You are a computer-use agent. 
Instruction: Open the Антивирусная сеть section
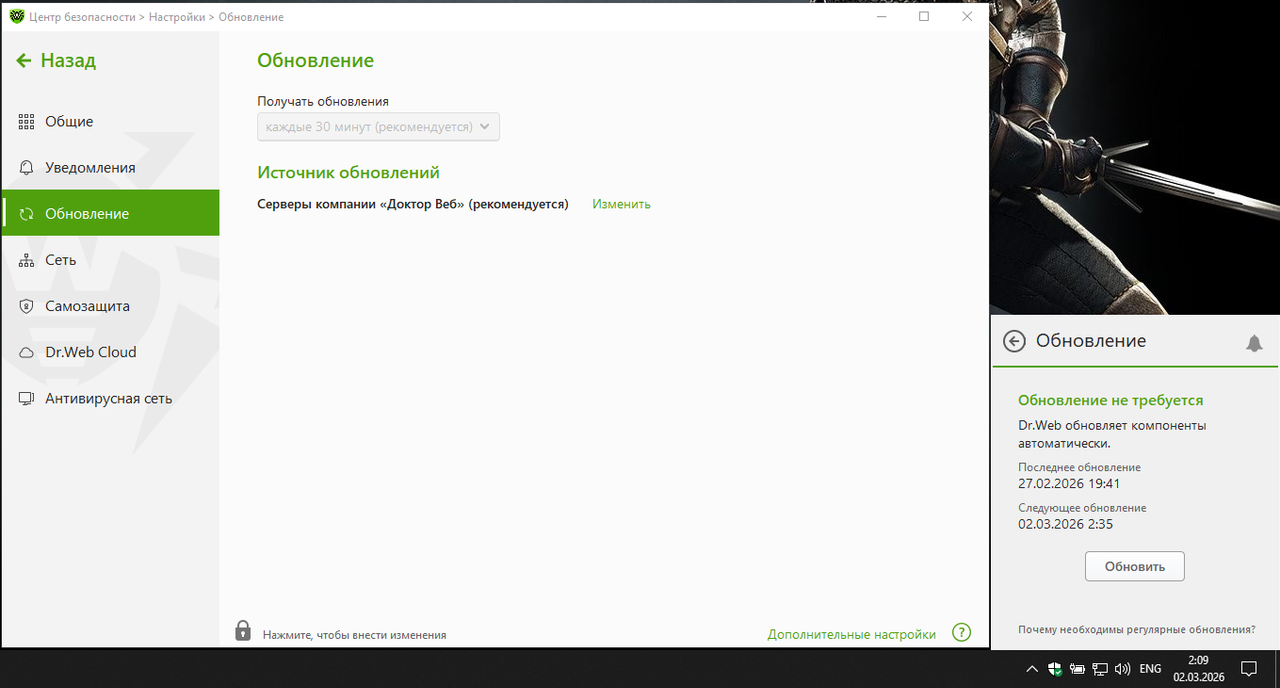click(110, 398)
